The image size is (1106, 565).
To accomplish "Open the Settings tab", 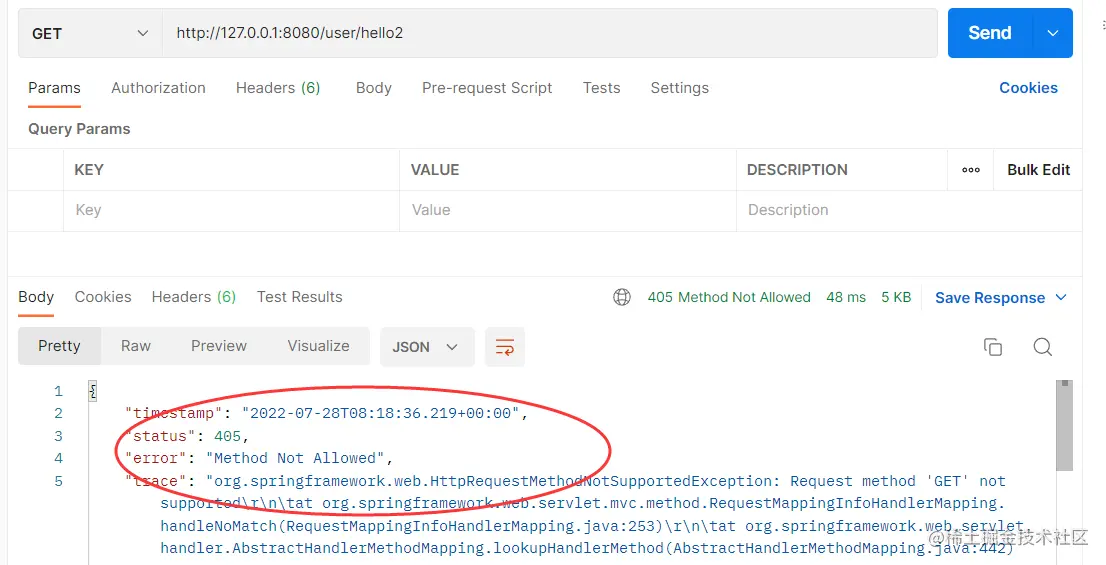I will point(680,88).
